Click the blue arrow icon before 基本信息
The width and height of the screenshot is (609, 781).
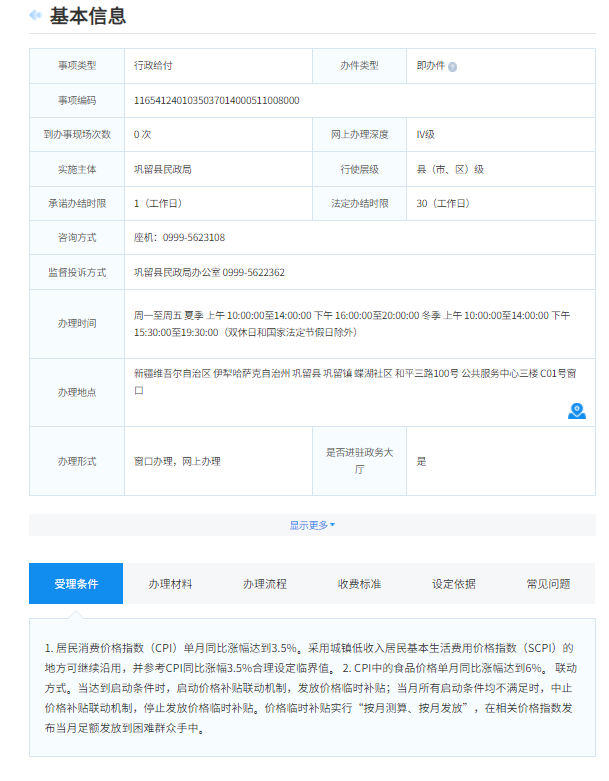(35, 15)
